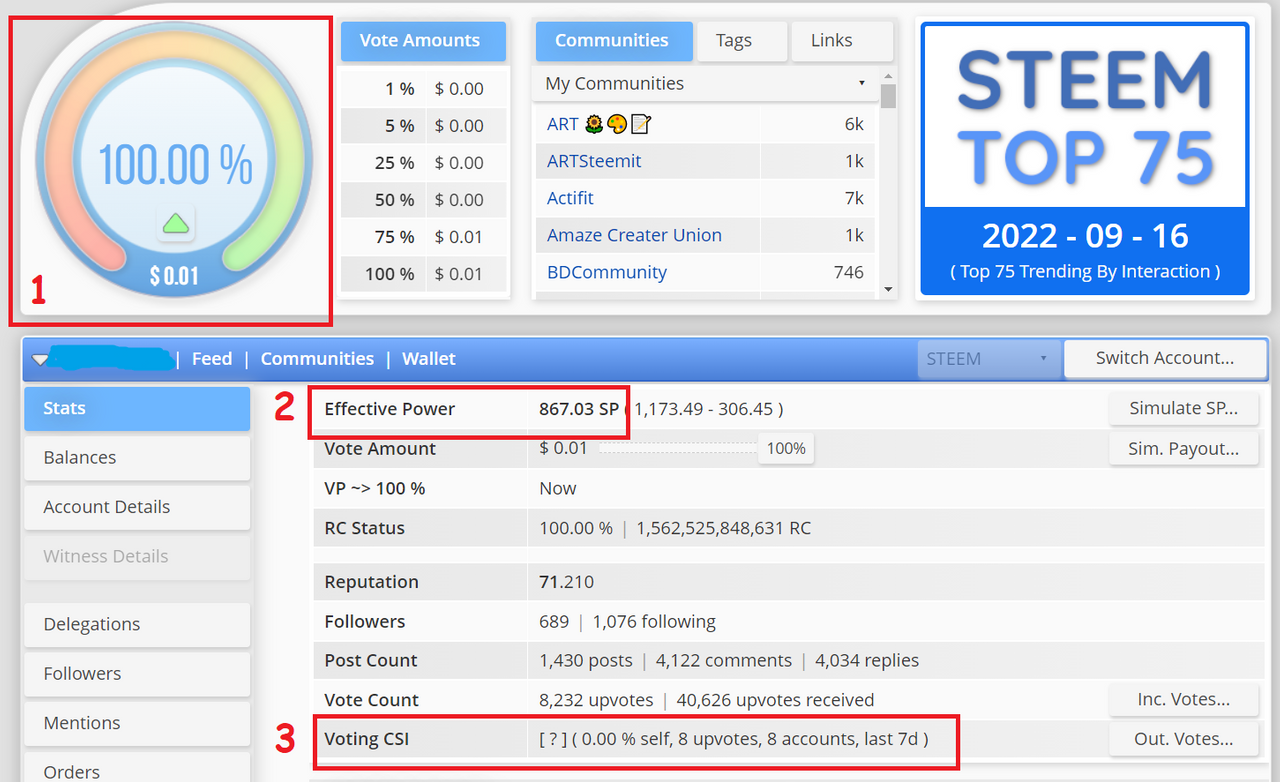1280x782 pixels.
Task: Click the green up-arrow in voting gauge
Action: click(x=176, y=224)
